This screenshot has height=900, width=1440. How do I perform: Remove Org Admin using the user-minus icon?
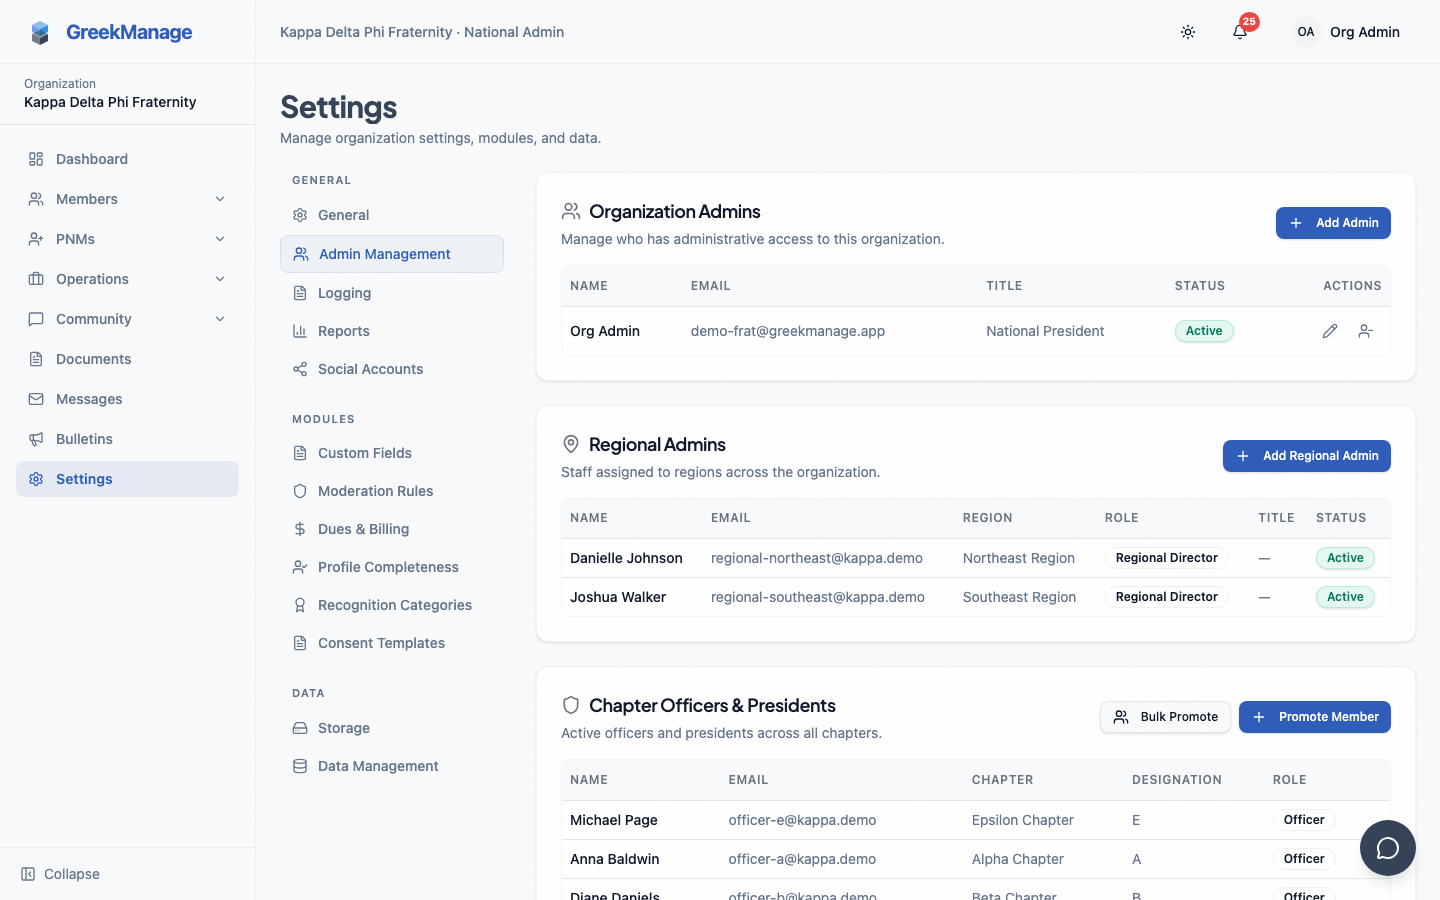[x=1366, y=331]
